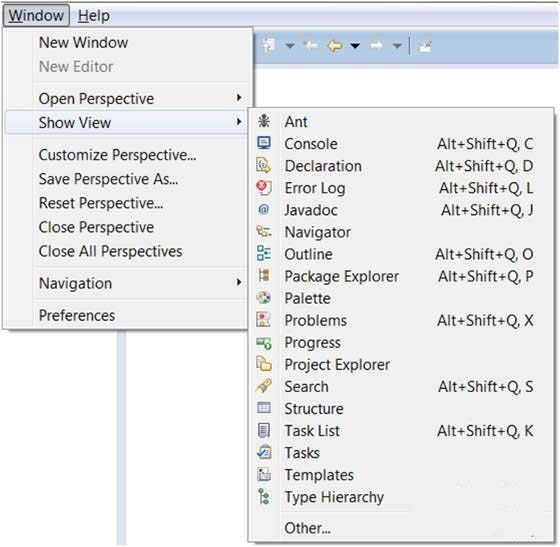560x547 pixels.
Task: Click the Error Log icon
Action: tap(264, 187)
